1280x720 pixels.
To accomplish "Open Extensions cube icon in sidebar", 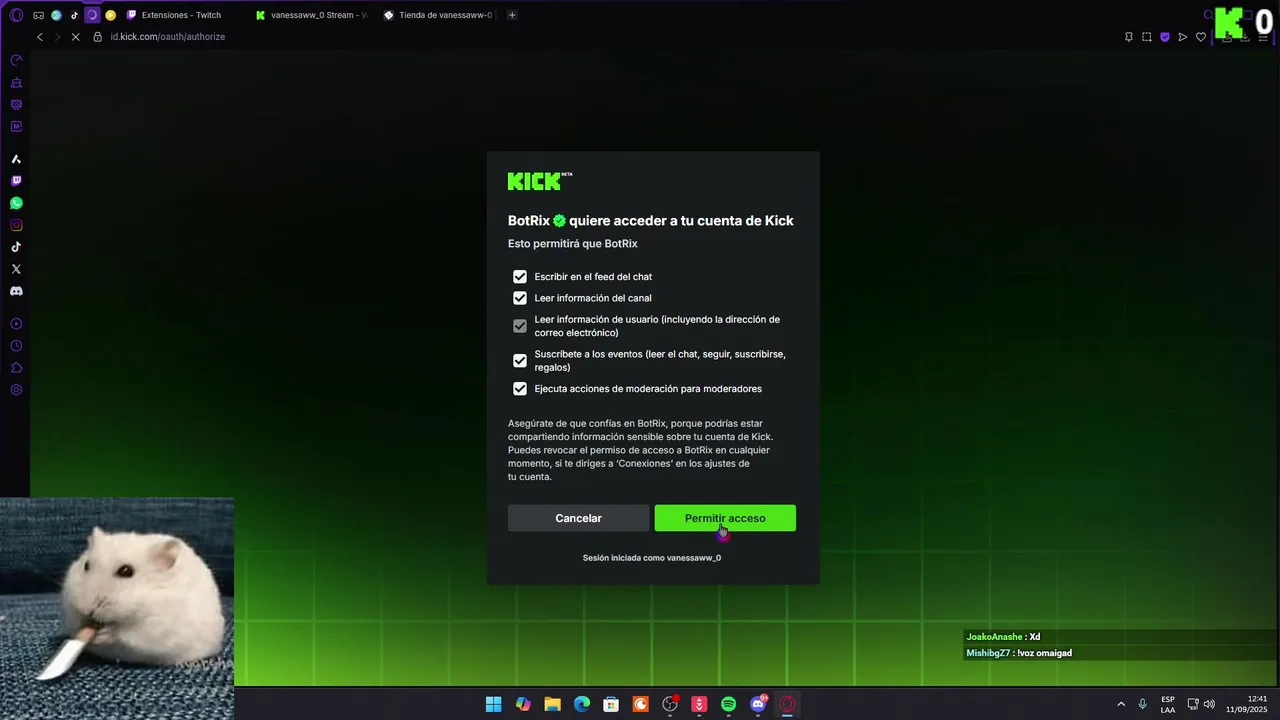I will (16, 368).
